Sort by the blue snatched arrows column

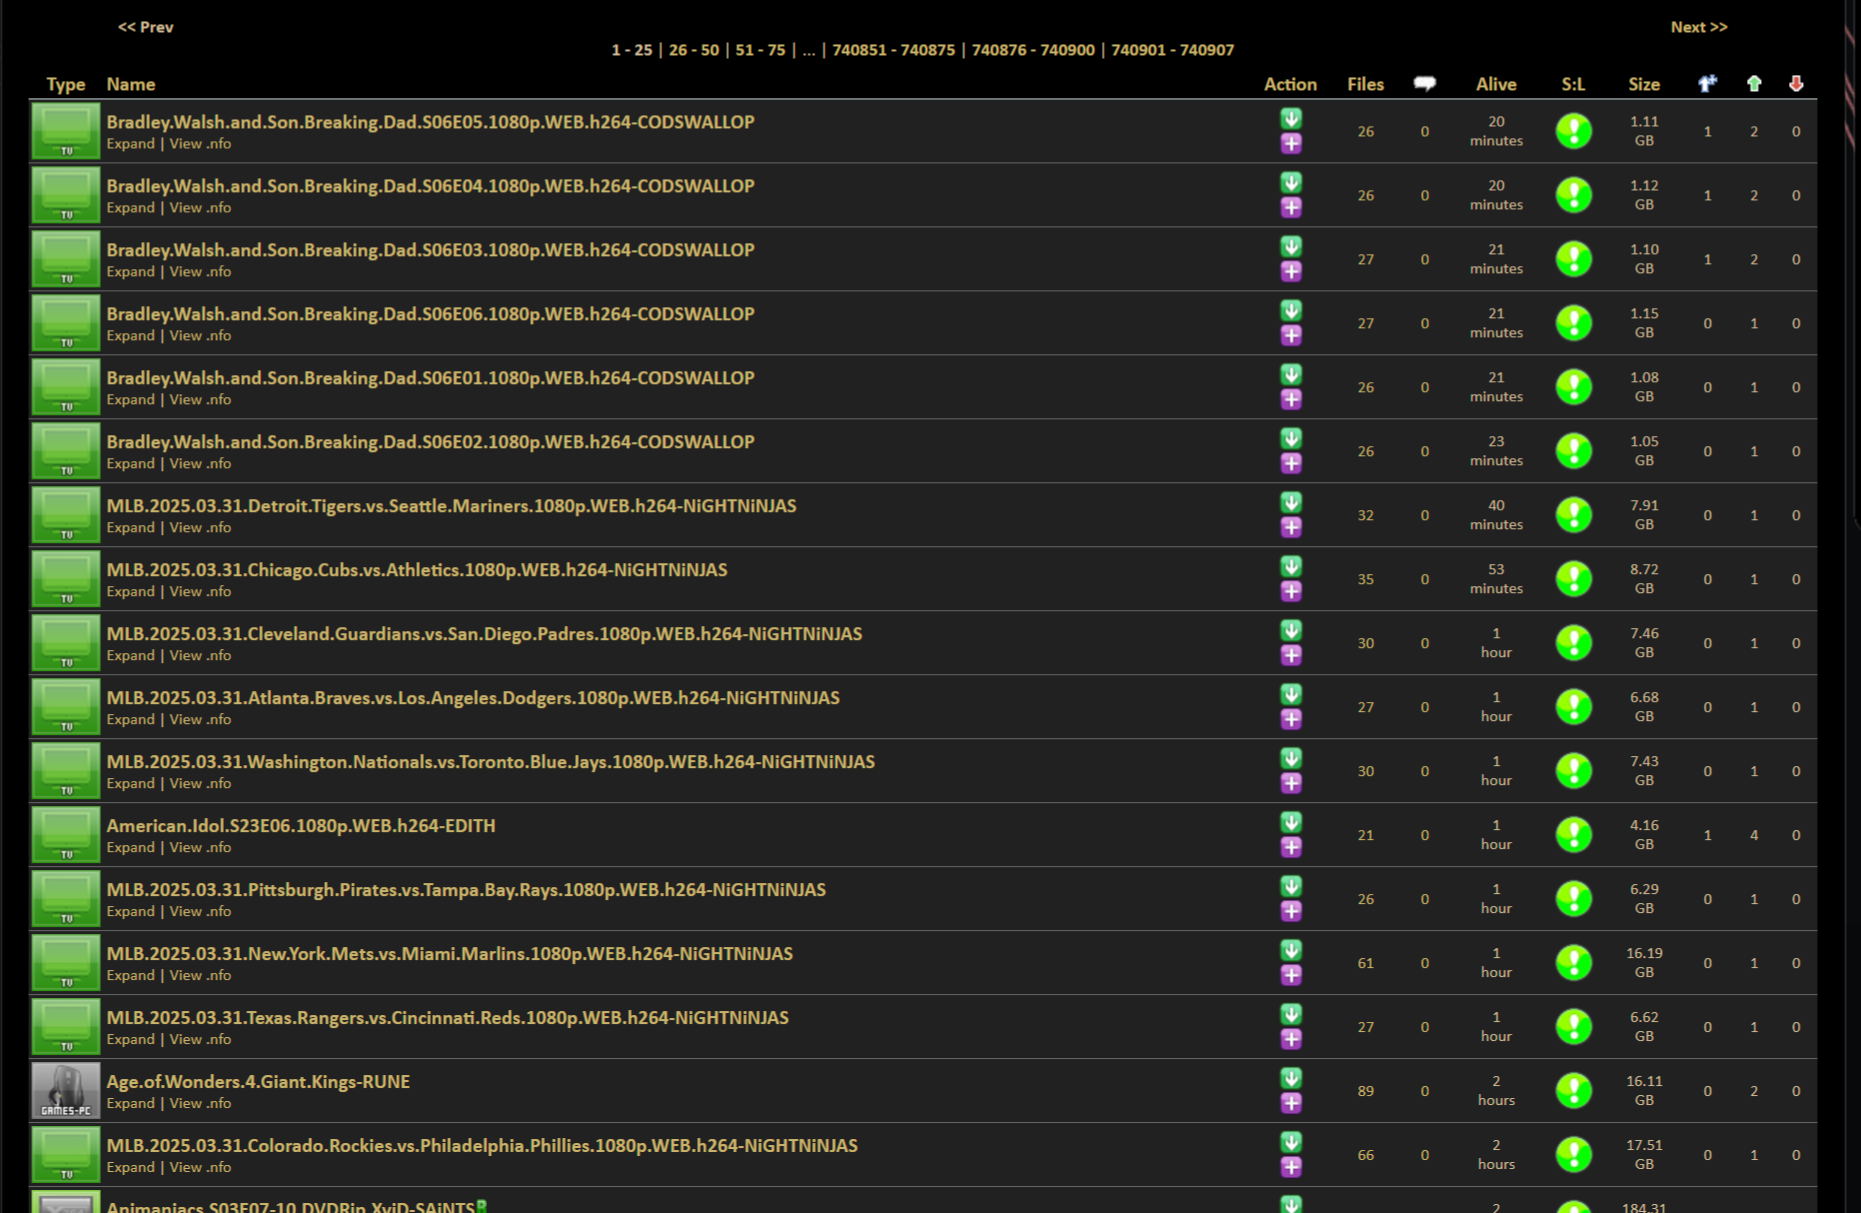pos(1707,84)
